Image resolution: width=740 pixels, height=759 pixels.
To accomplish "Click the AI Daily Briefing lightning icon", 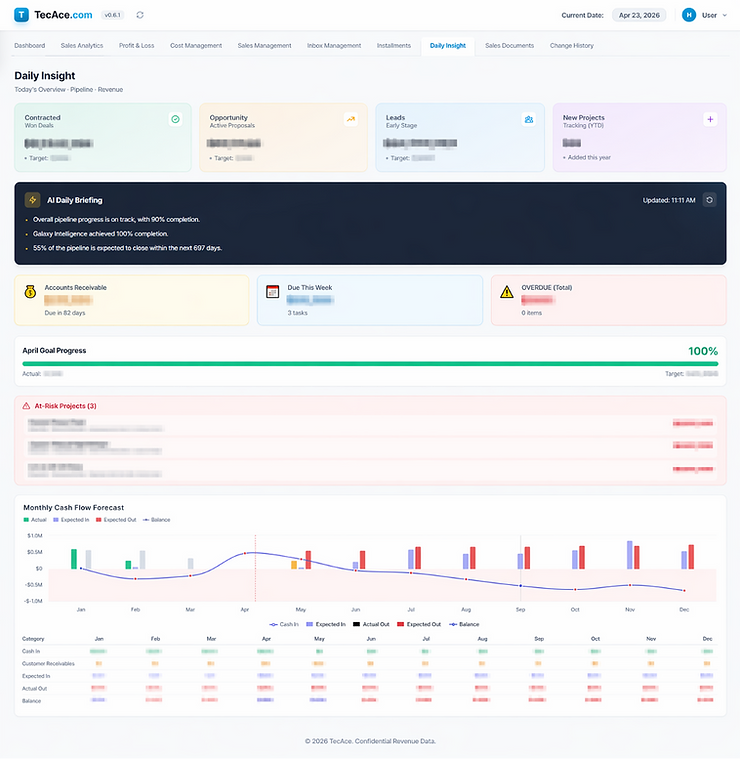I will (32, 200).
